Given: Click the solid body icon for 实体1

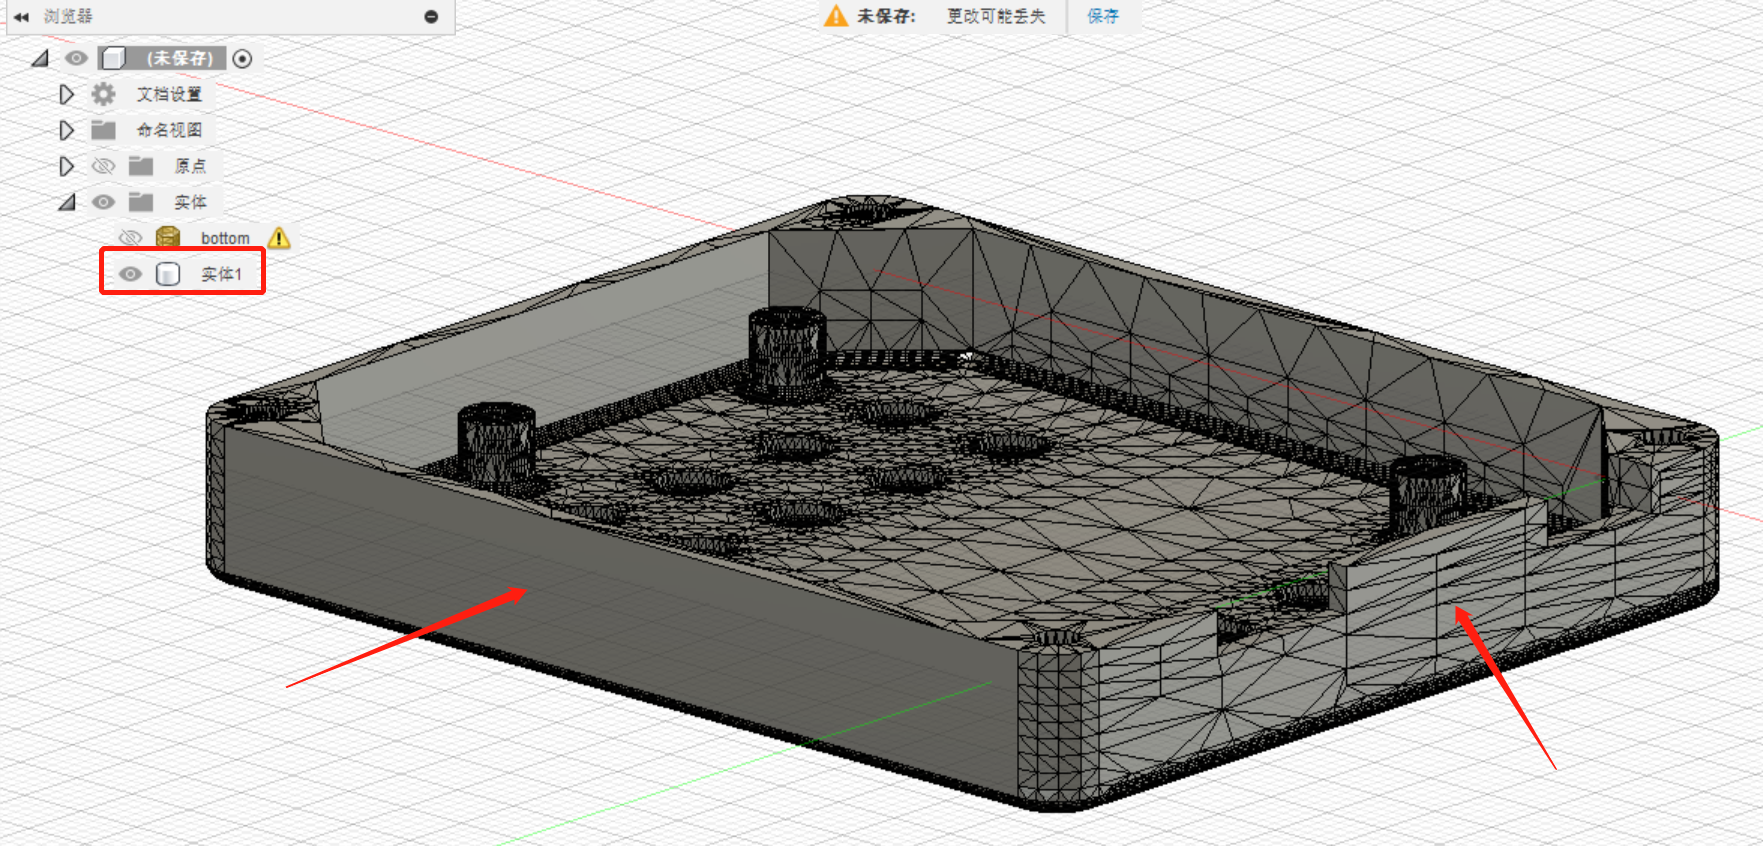Looking at the screenshot, I should [x=168, y=274].
